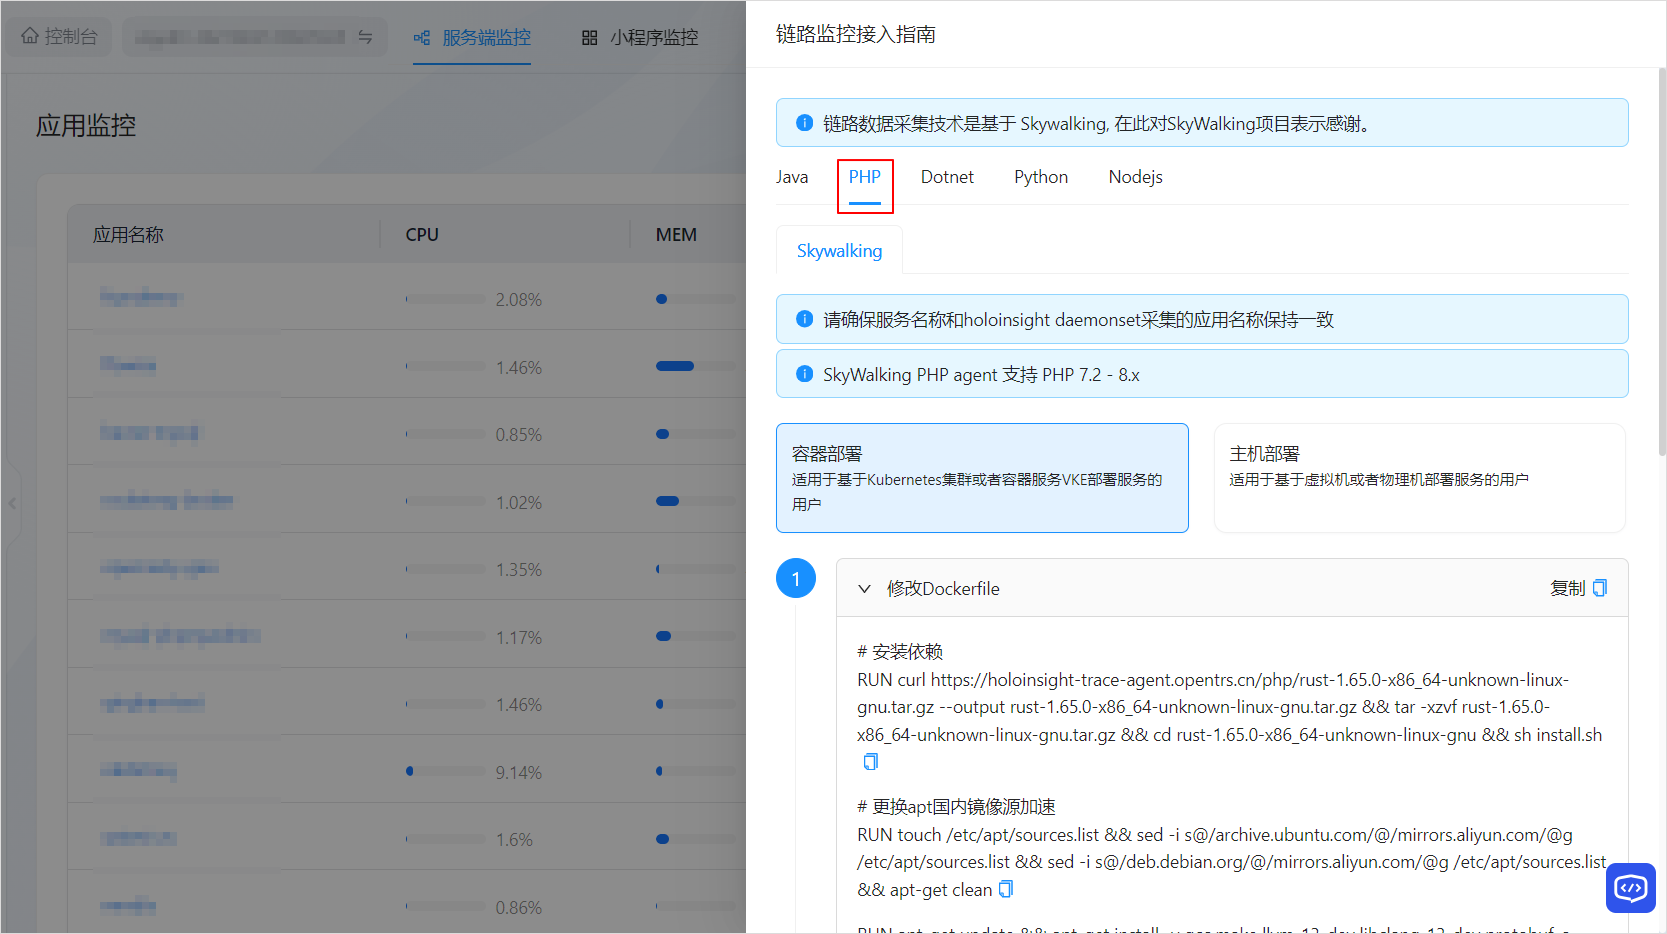This screenshot has width=1667, height=934.
Task: Click blurred application name in 2.08% row
Action: pos(141,297)
